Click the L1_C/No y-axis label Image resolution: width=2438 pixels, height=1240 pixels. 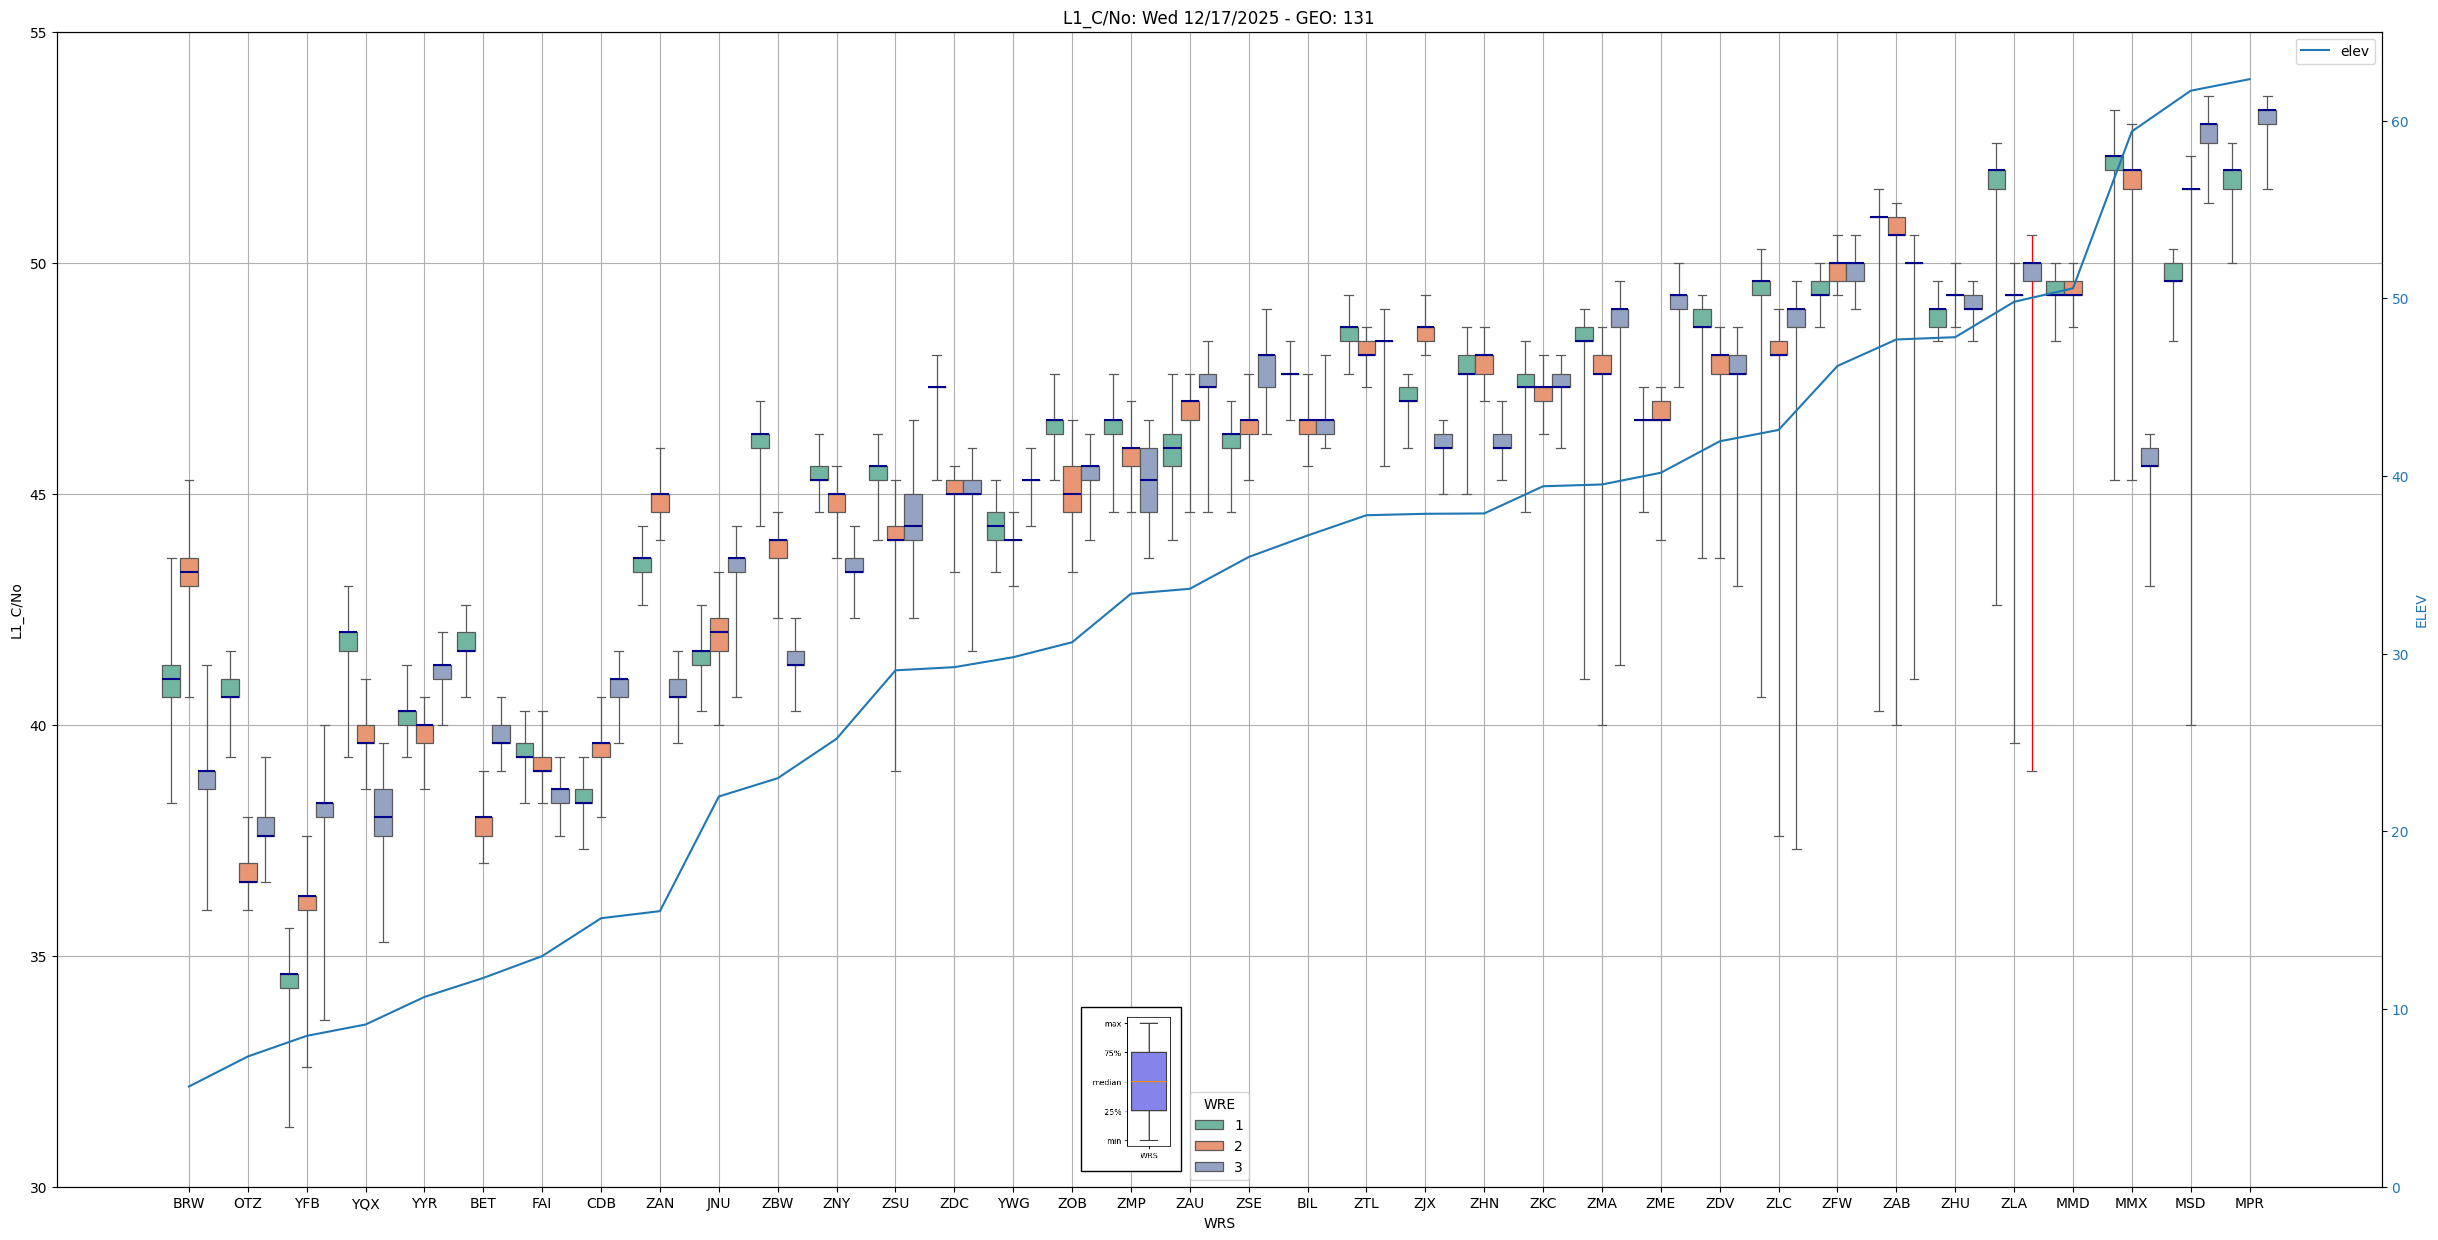[x=16, y=611]
